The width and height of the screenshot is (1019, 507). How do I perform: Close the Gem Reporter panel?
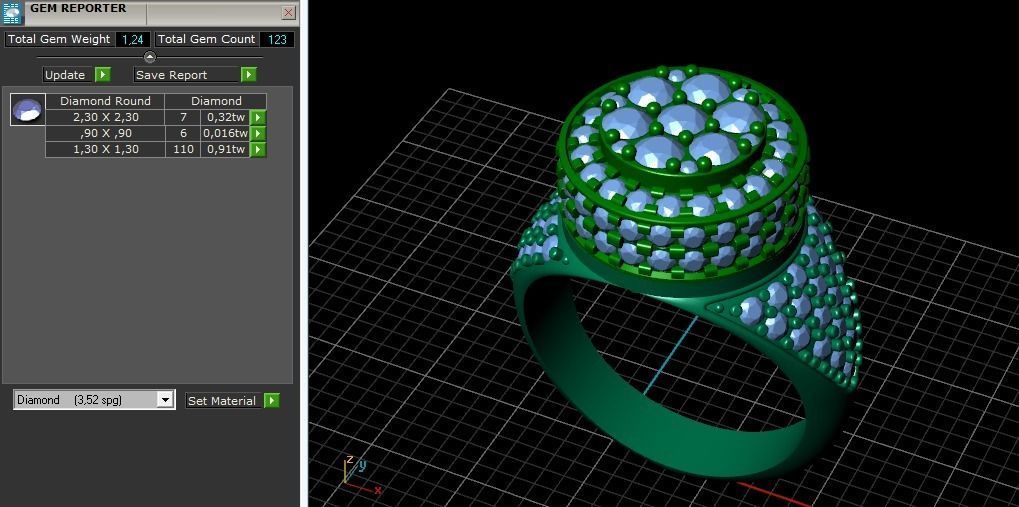tap(289, 12)
